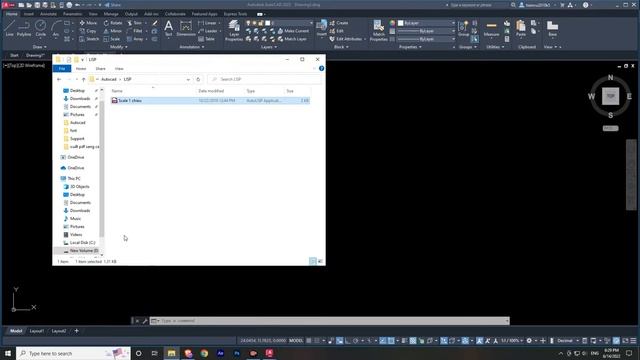Screen dimensions: 640x360
Task: Switch to large icons view in Explorer
Action: click(320, 261)
